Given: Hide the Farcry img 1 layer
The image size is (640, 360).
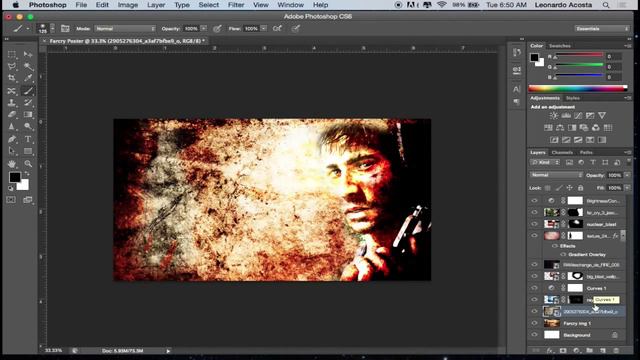Looking at the screenshot, I should point(534,323).
